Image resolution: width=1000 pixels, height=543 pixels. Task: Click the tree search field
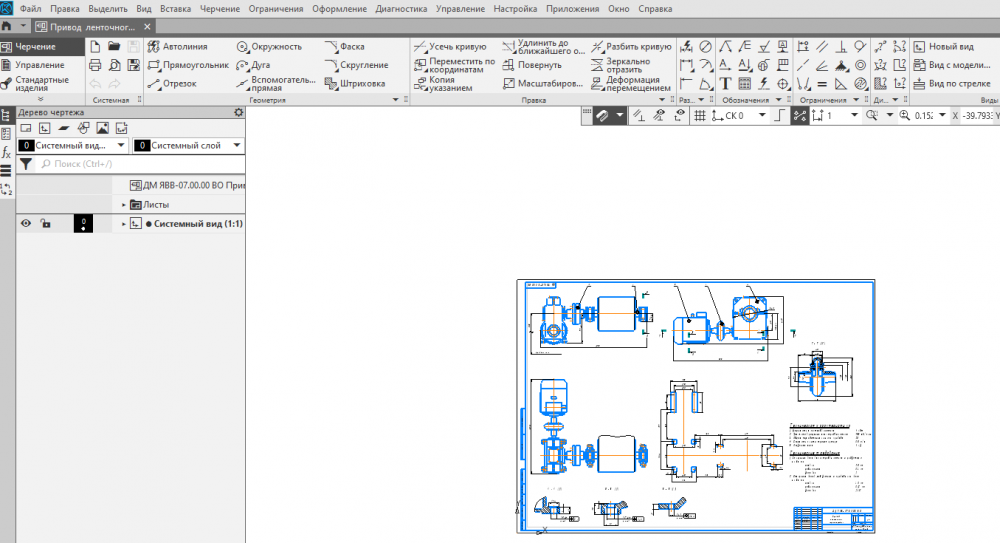coord(140,163)
